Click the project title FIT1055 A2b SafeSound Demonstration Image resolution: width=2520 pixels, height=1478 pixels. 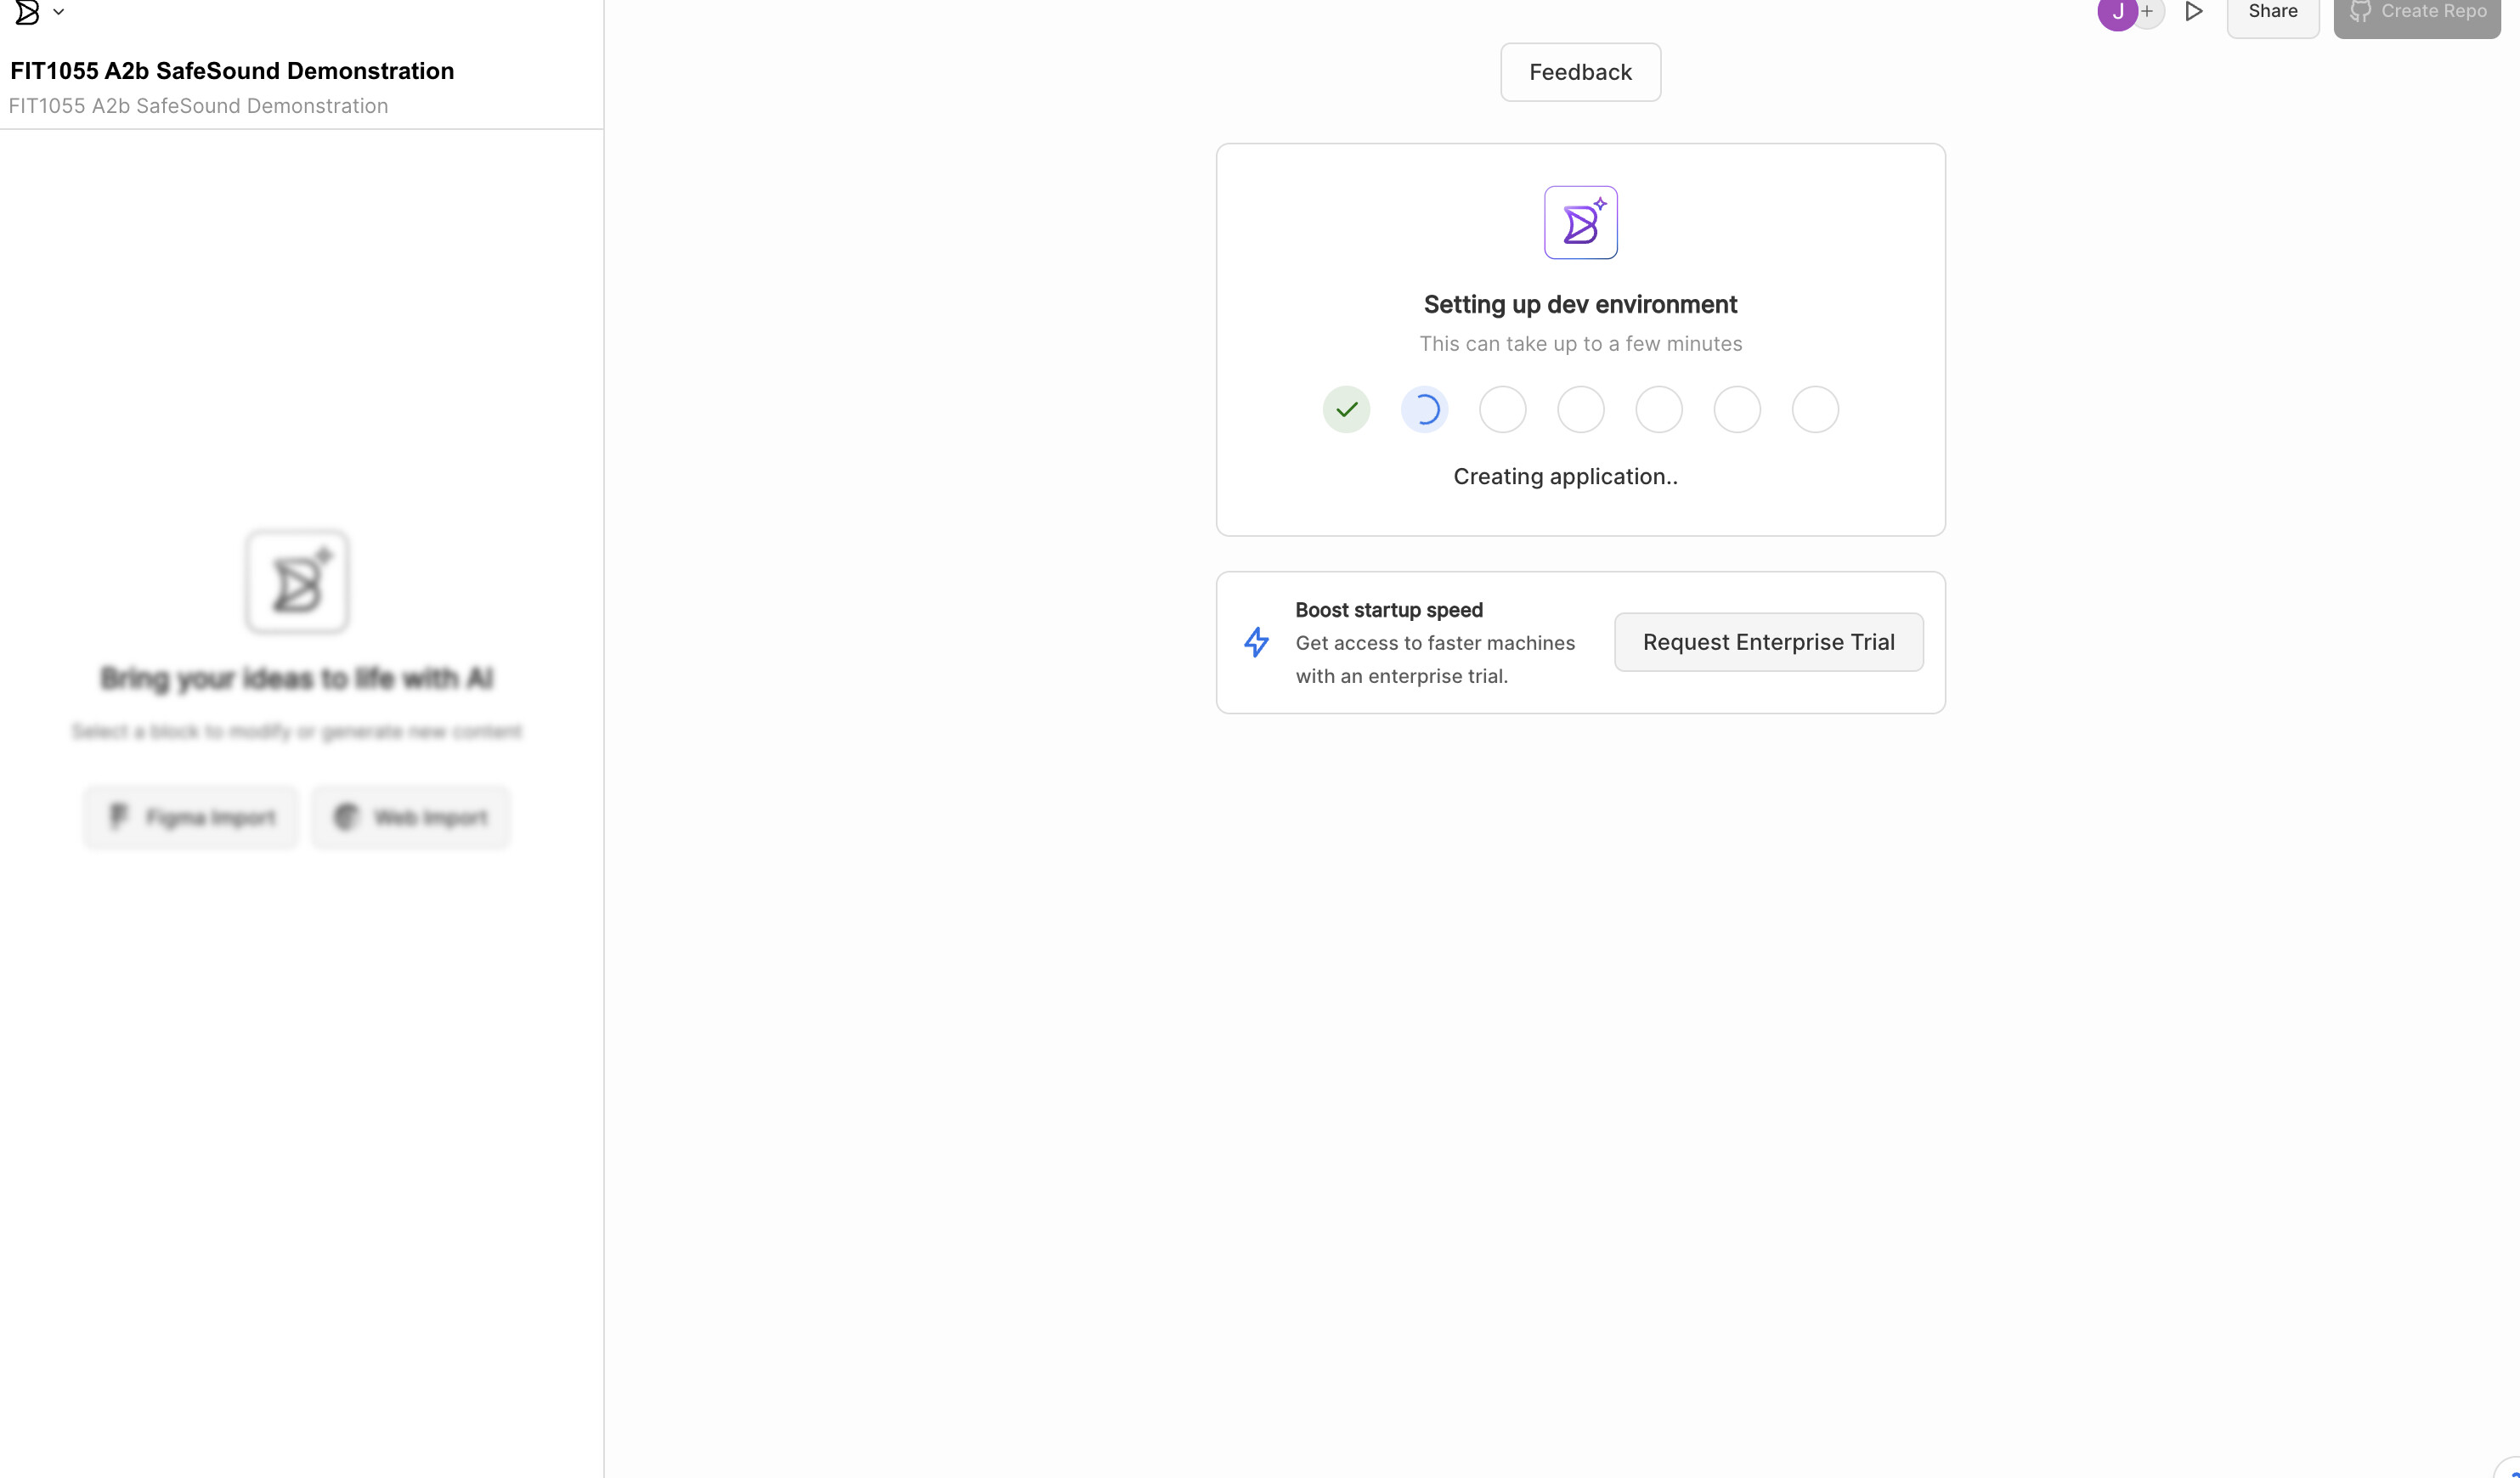[232, 71]
